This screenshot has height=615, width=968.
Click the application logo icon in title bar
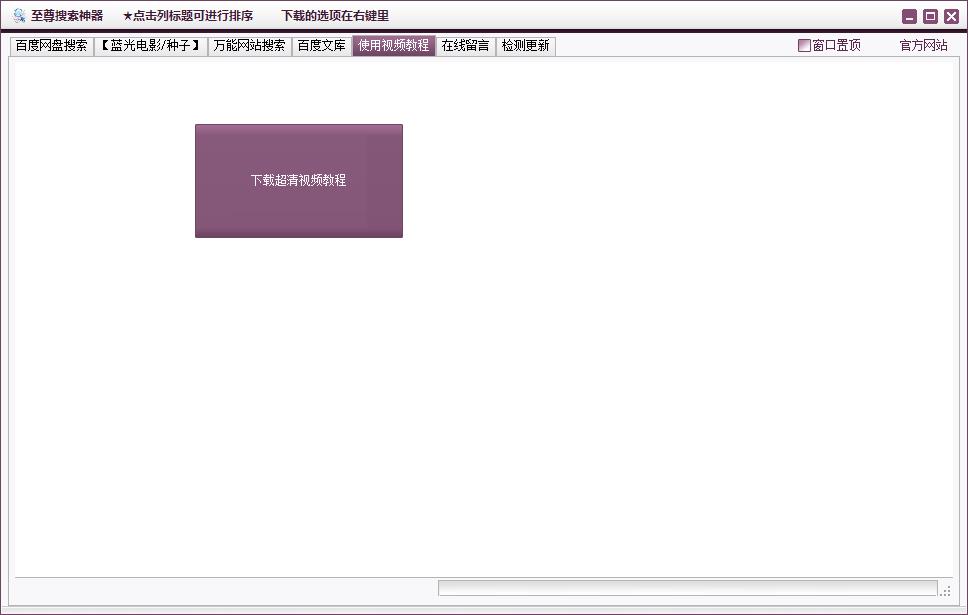tap(16, 15)
